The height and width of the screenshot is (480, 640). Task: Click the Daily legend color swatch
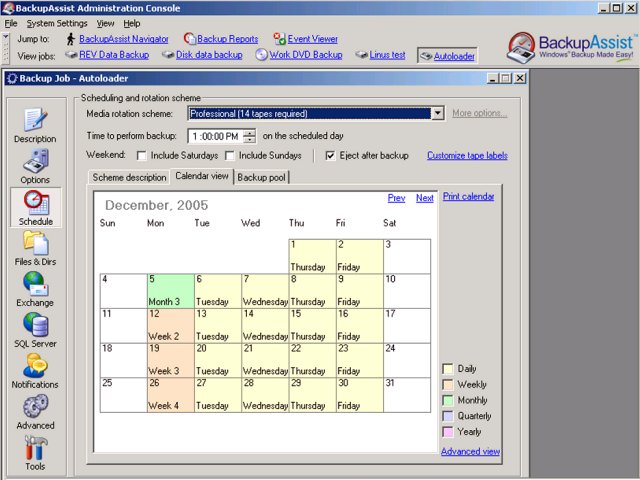[448, 369]
